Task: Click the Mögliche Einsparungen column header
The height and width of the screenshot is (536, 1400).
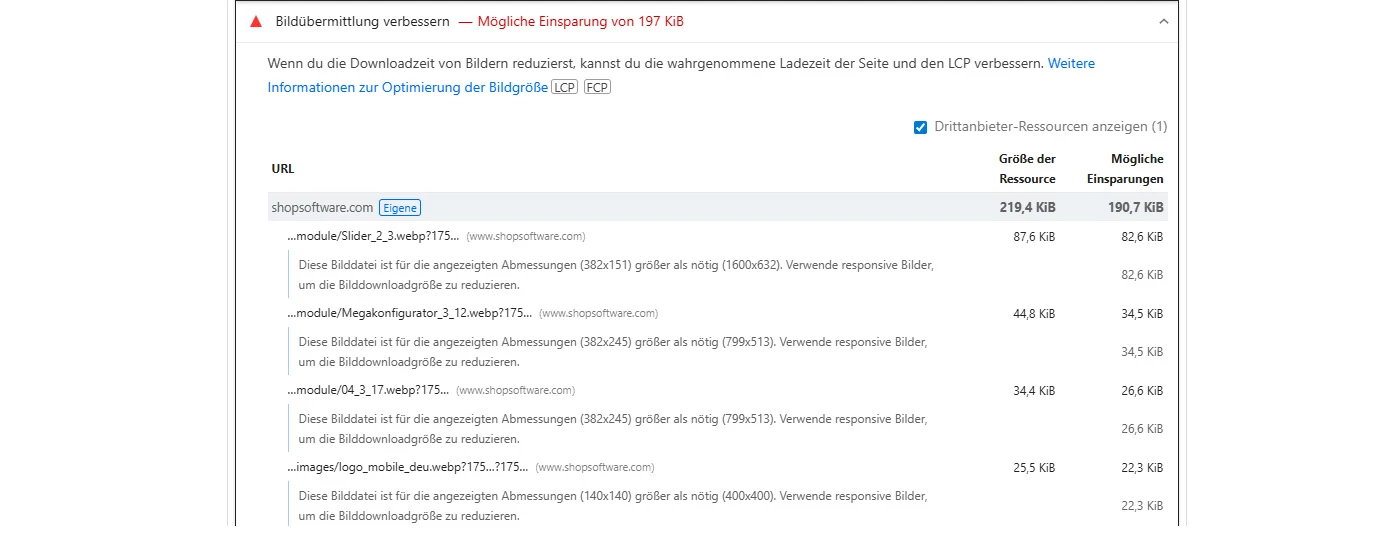Action: pos(1125,169)
